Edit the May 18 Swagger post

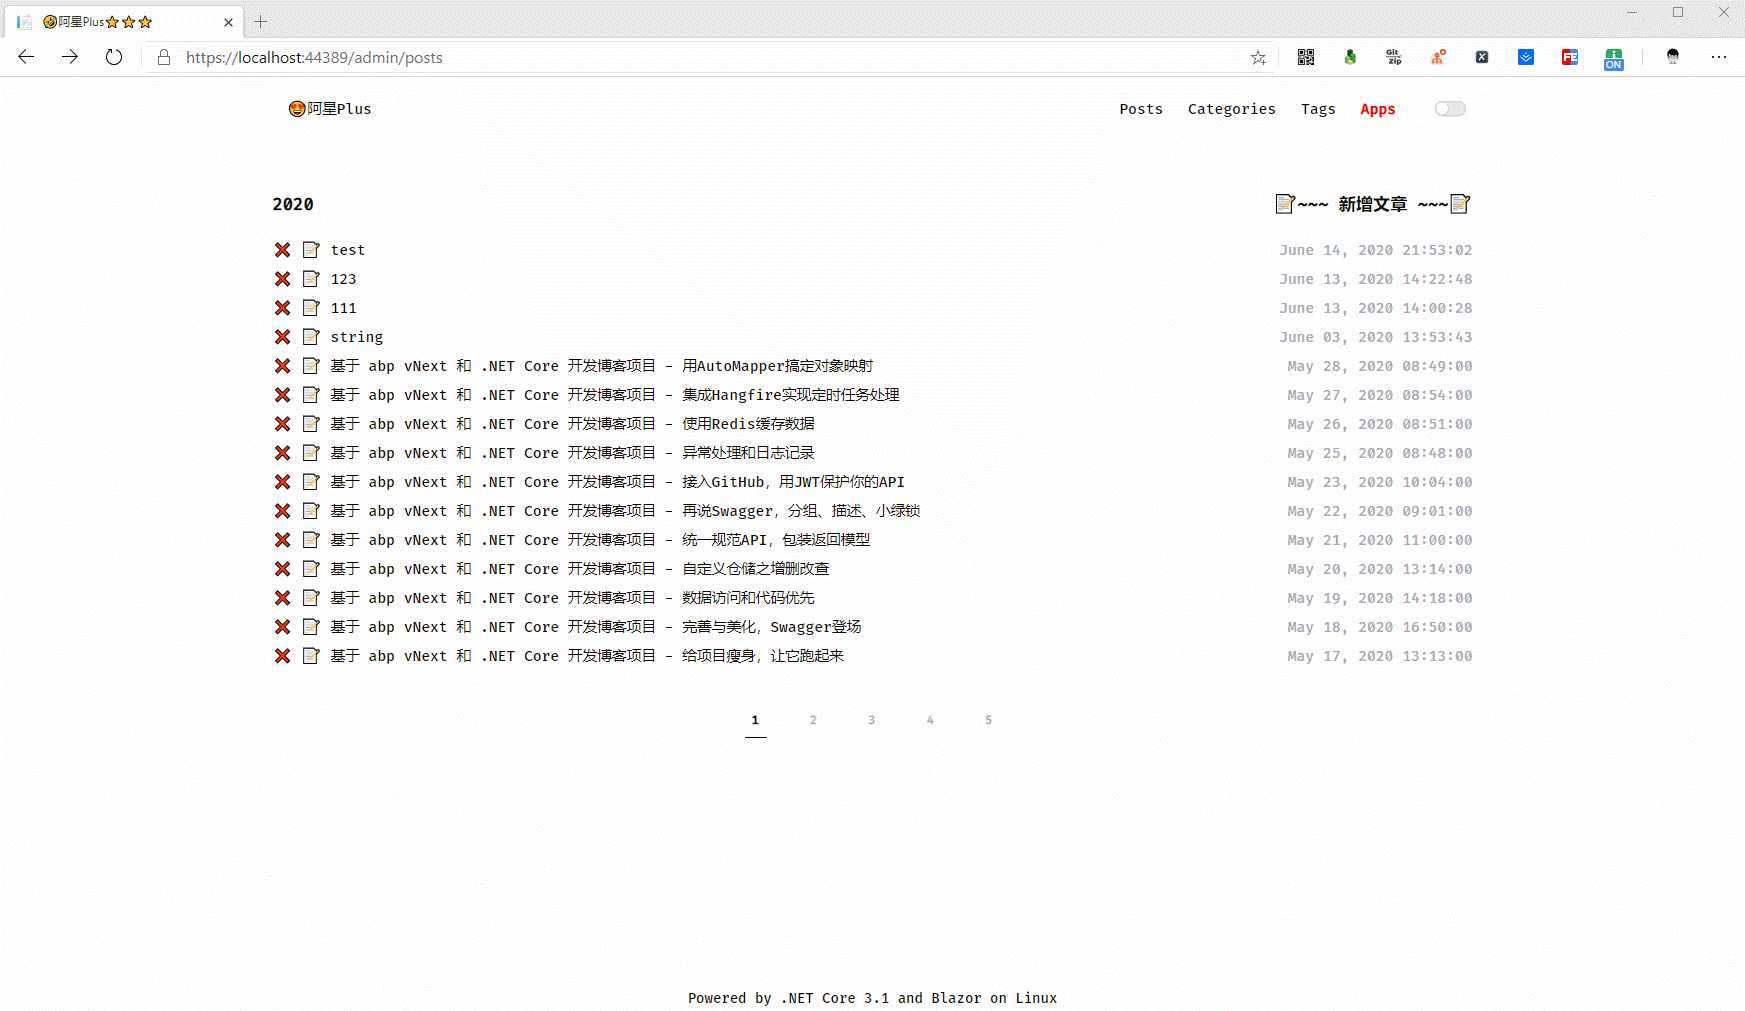pyautogui.click(x=311, y=627)
